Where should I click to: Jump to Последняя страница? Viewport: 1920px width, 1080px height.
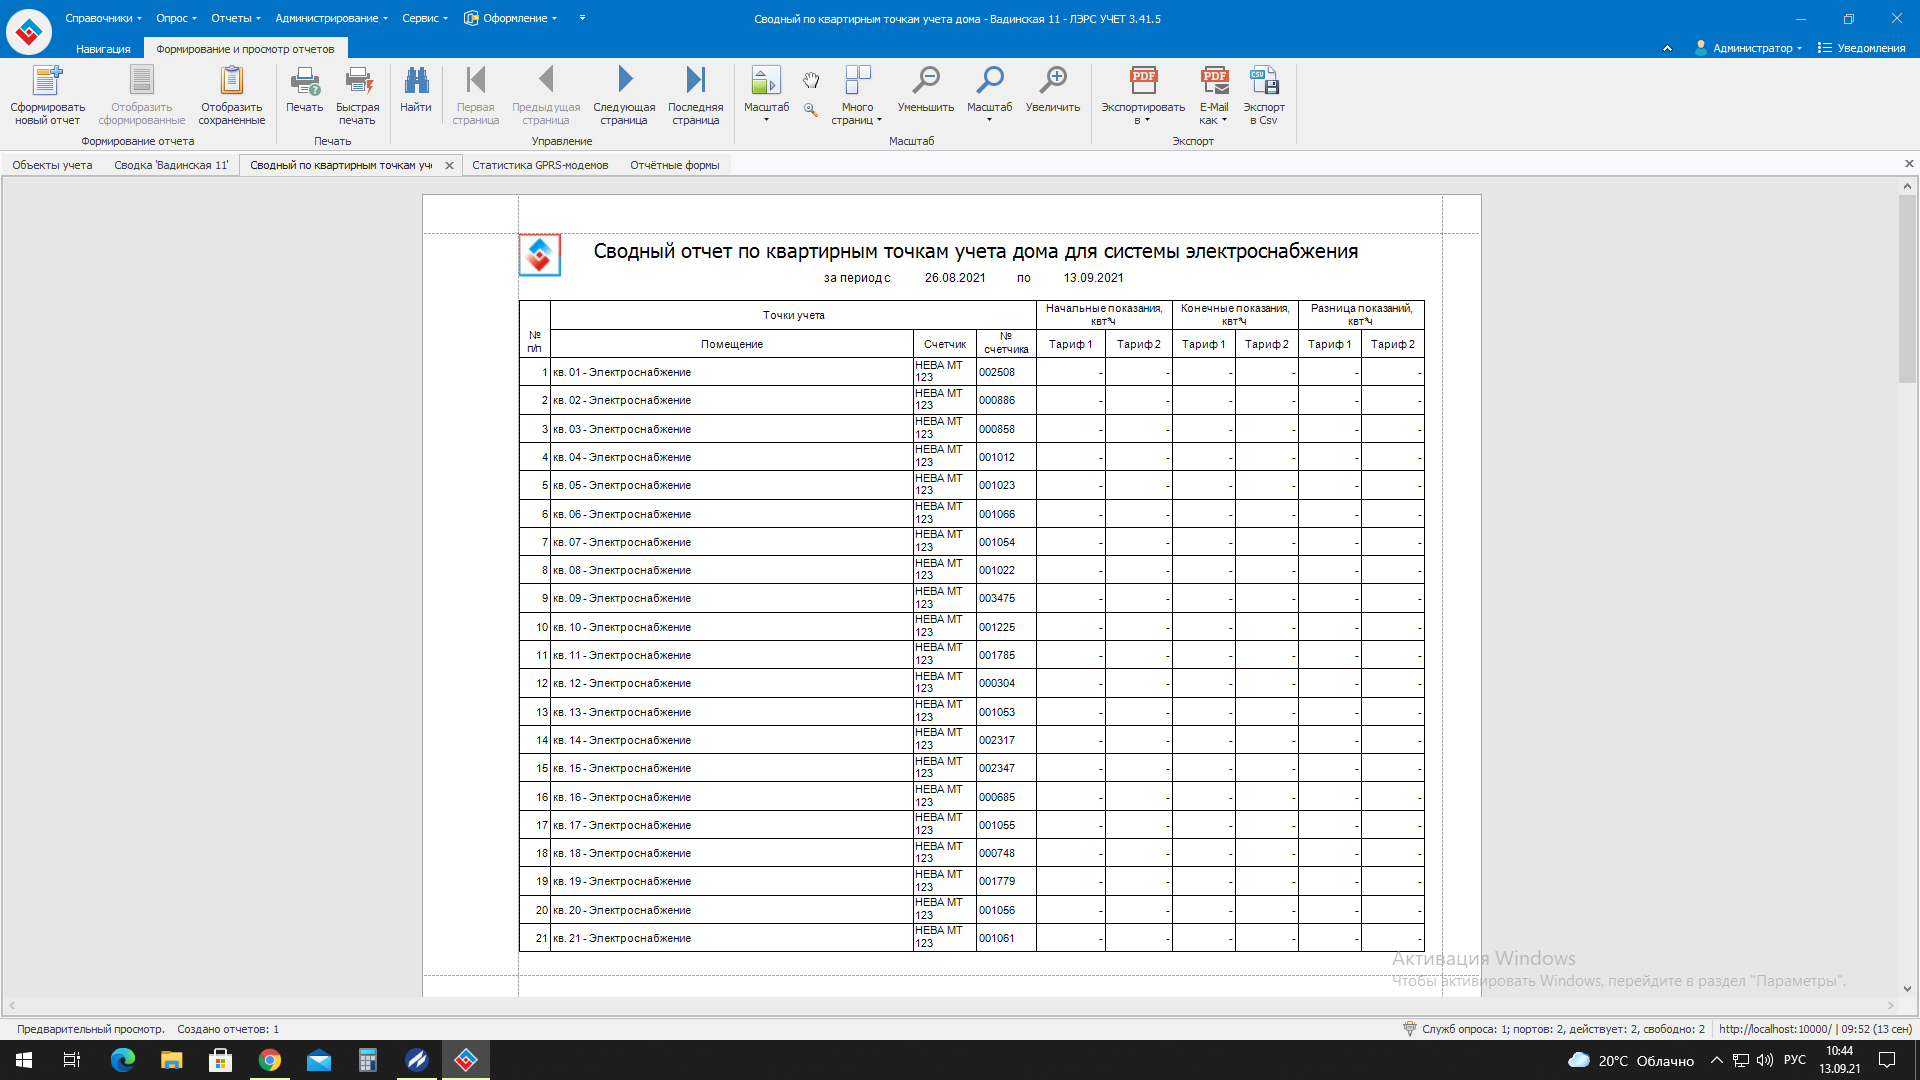pos(695,95)
